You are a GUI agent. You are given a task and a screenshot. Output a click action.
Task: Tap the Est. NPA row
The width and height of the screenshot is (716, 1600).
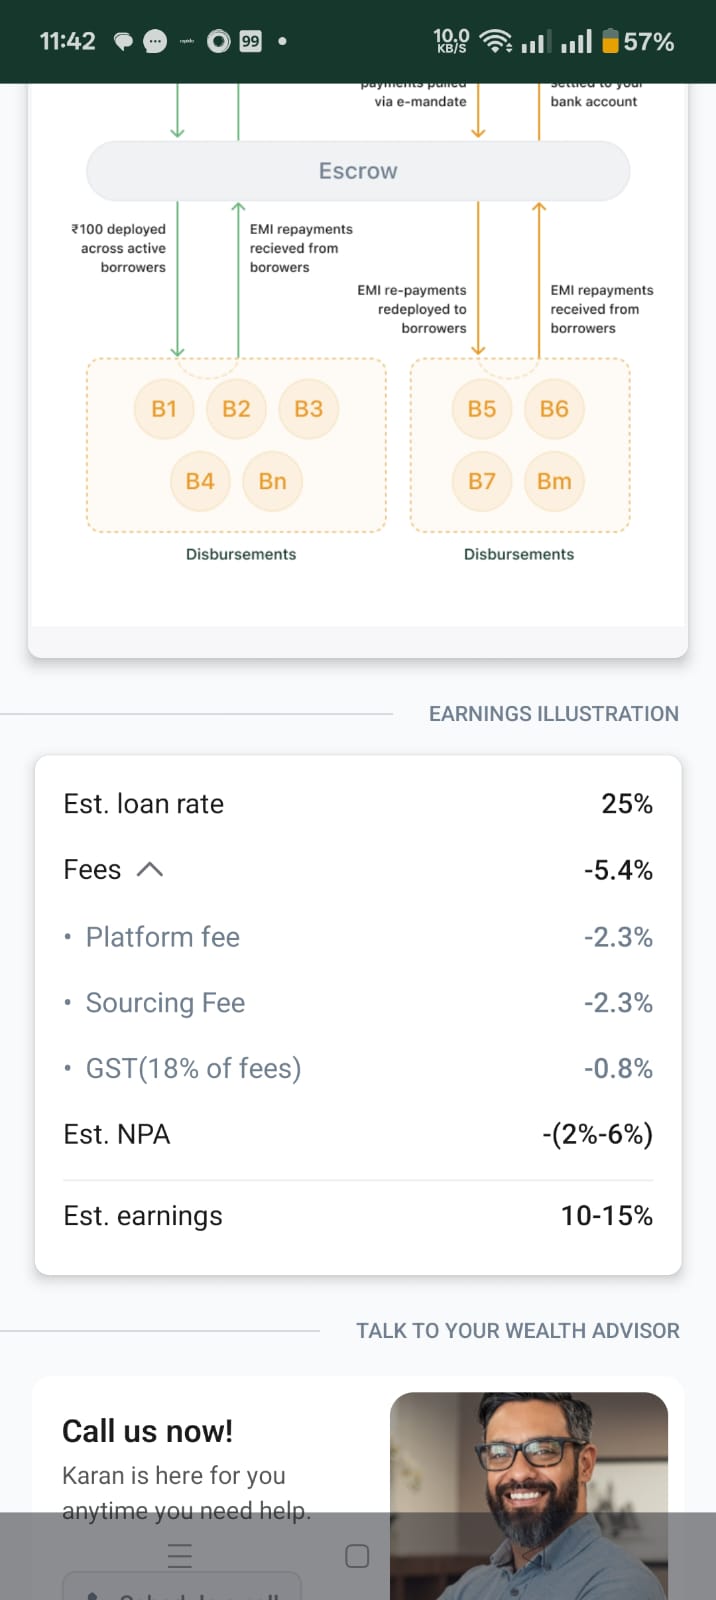click(358, 1134)
